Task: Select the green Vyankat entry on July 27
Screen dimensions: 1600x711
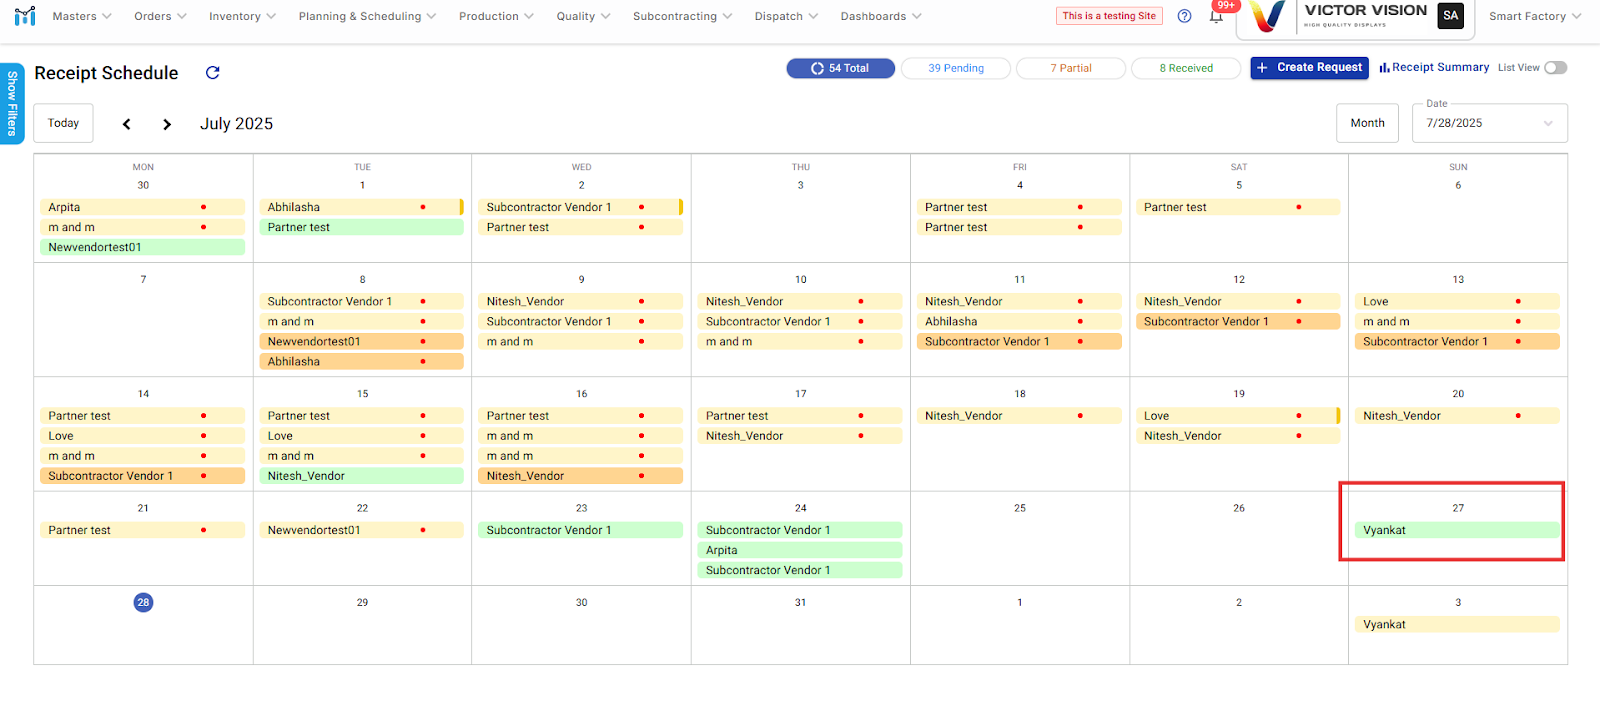Action: (1457, 530)
